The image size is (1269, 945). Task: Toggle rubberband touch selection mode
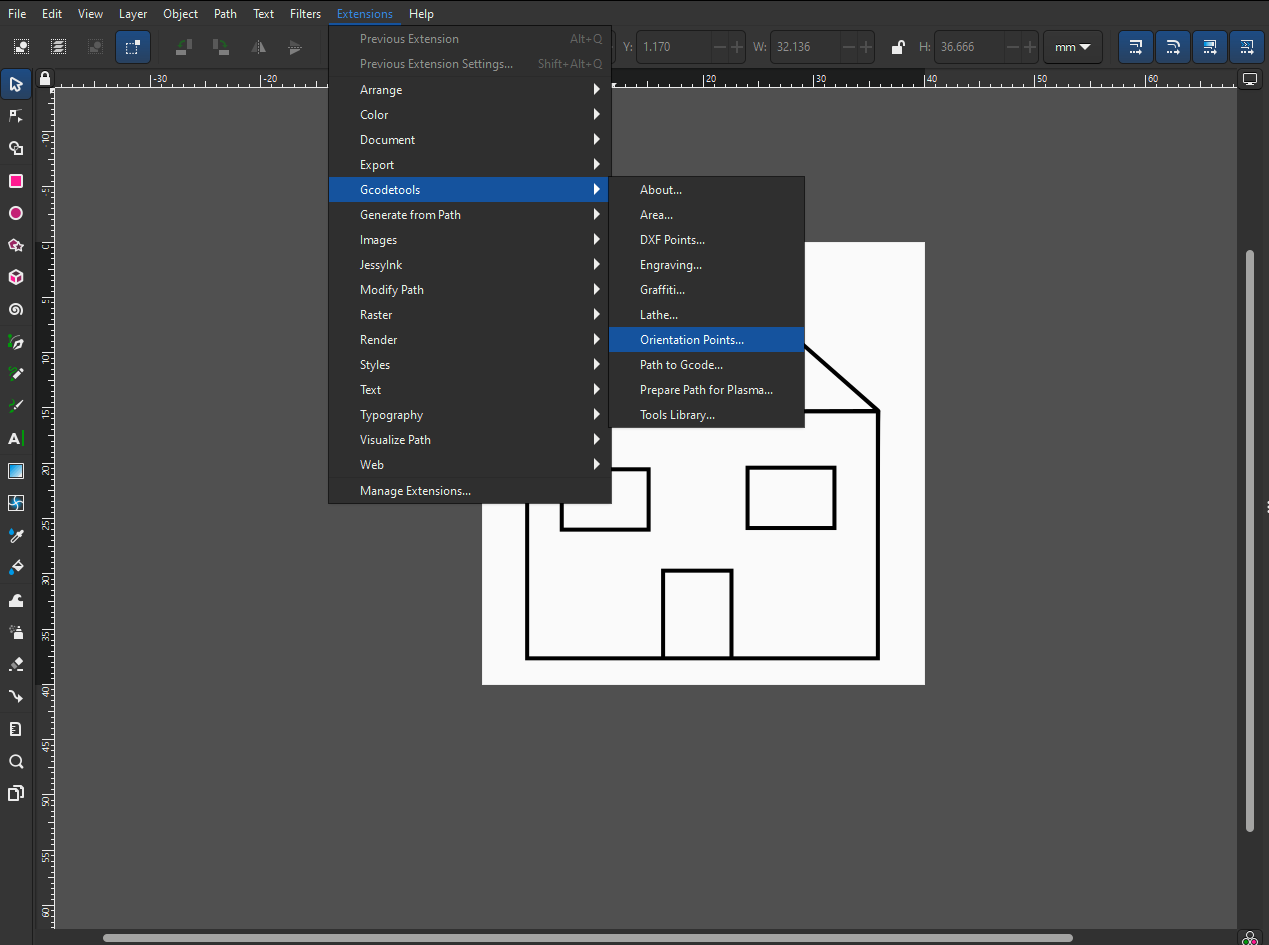[x=133, y=47]
